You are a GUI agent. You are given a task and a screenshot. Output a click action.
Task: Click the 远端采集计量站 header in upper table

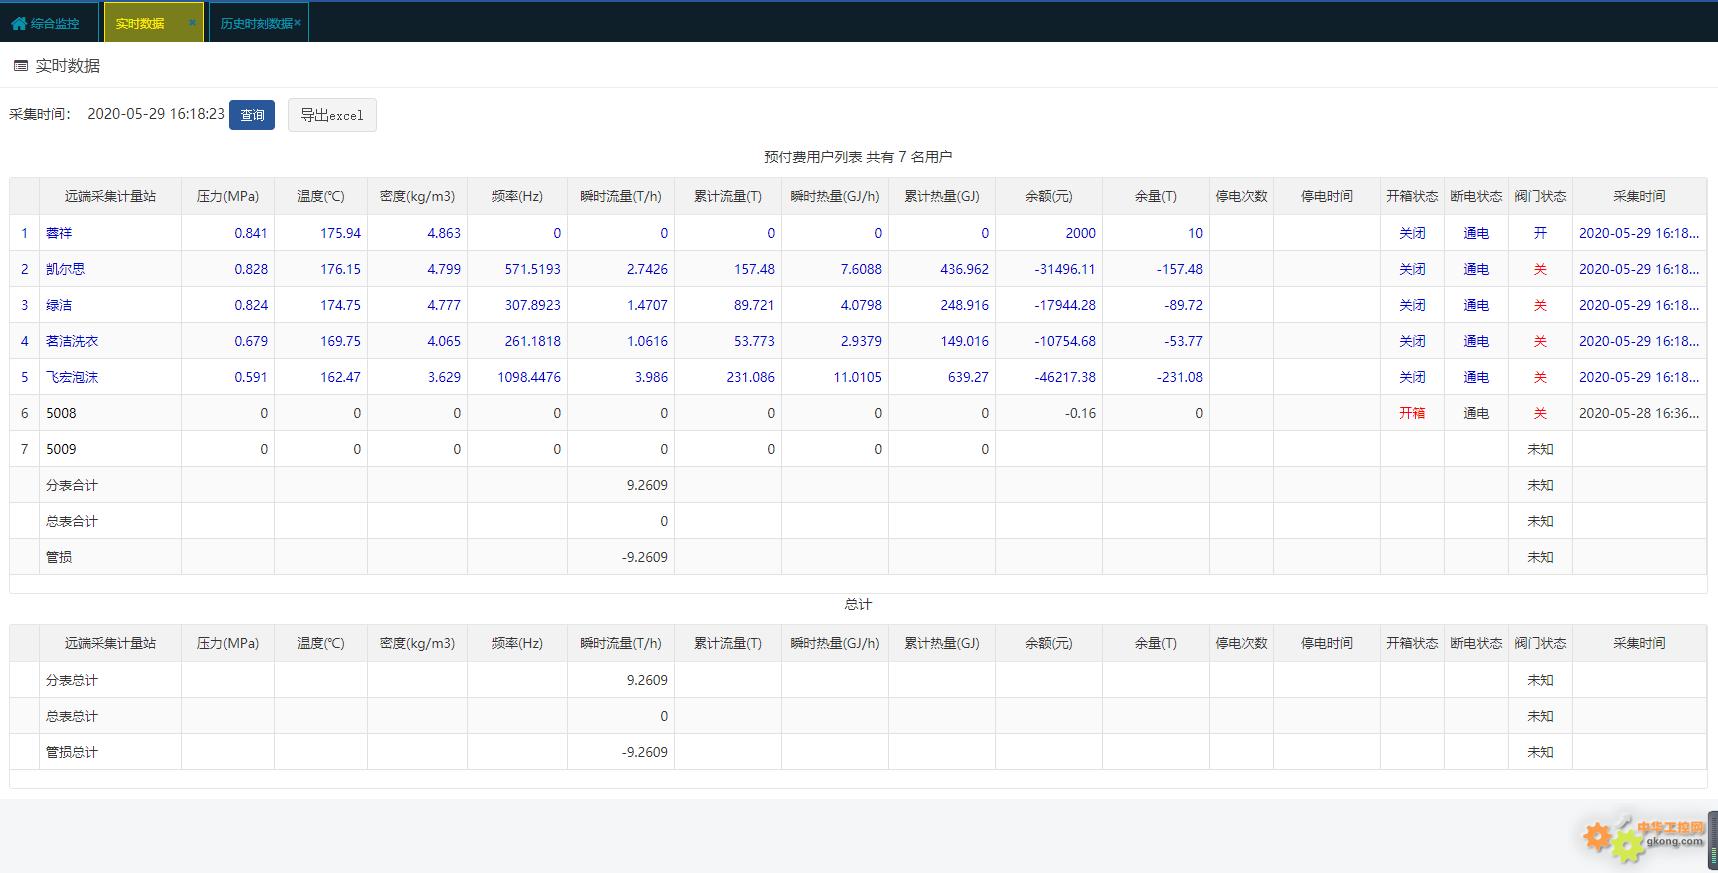point(110,196)
